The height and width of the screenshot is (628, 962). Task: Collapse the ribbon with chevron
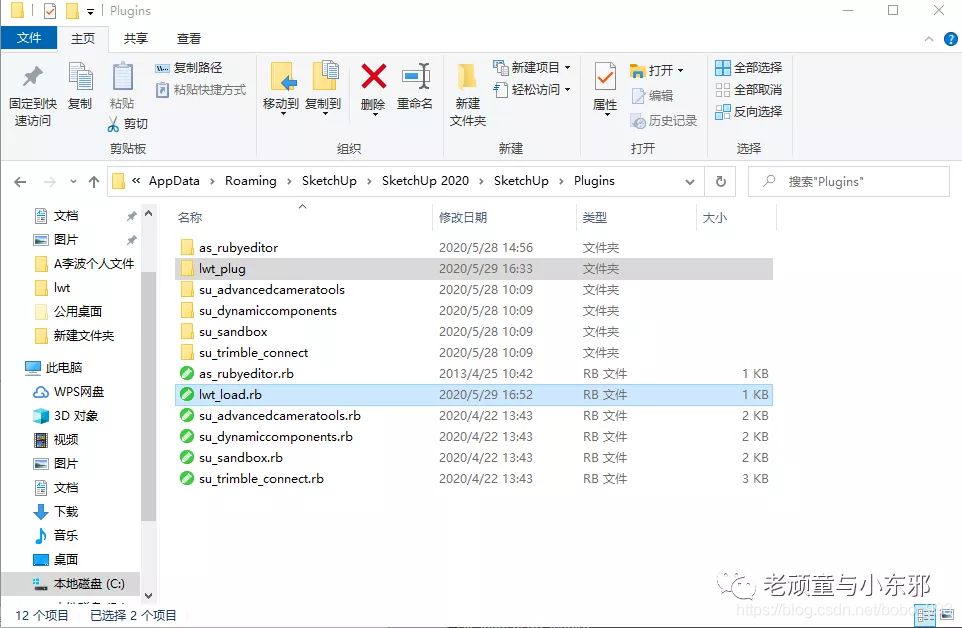(x=929, y=39)
